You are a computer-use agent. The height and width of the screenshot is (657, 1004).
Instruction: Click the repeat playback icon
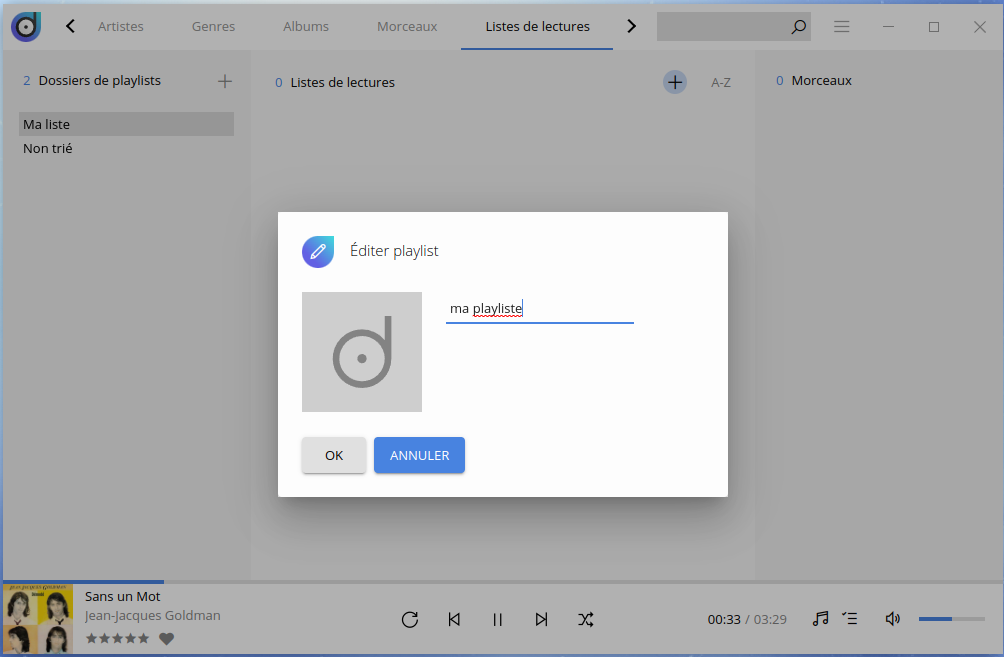click(409, 619)
